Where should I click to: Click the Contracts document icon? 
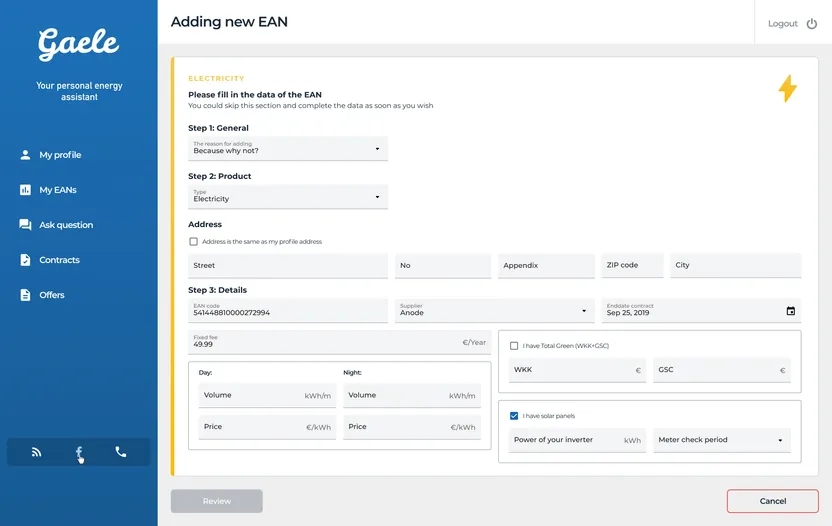pos(25,260)
